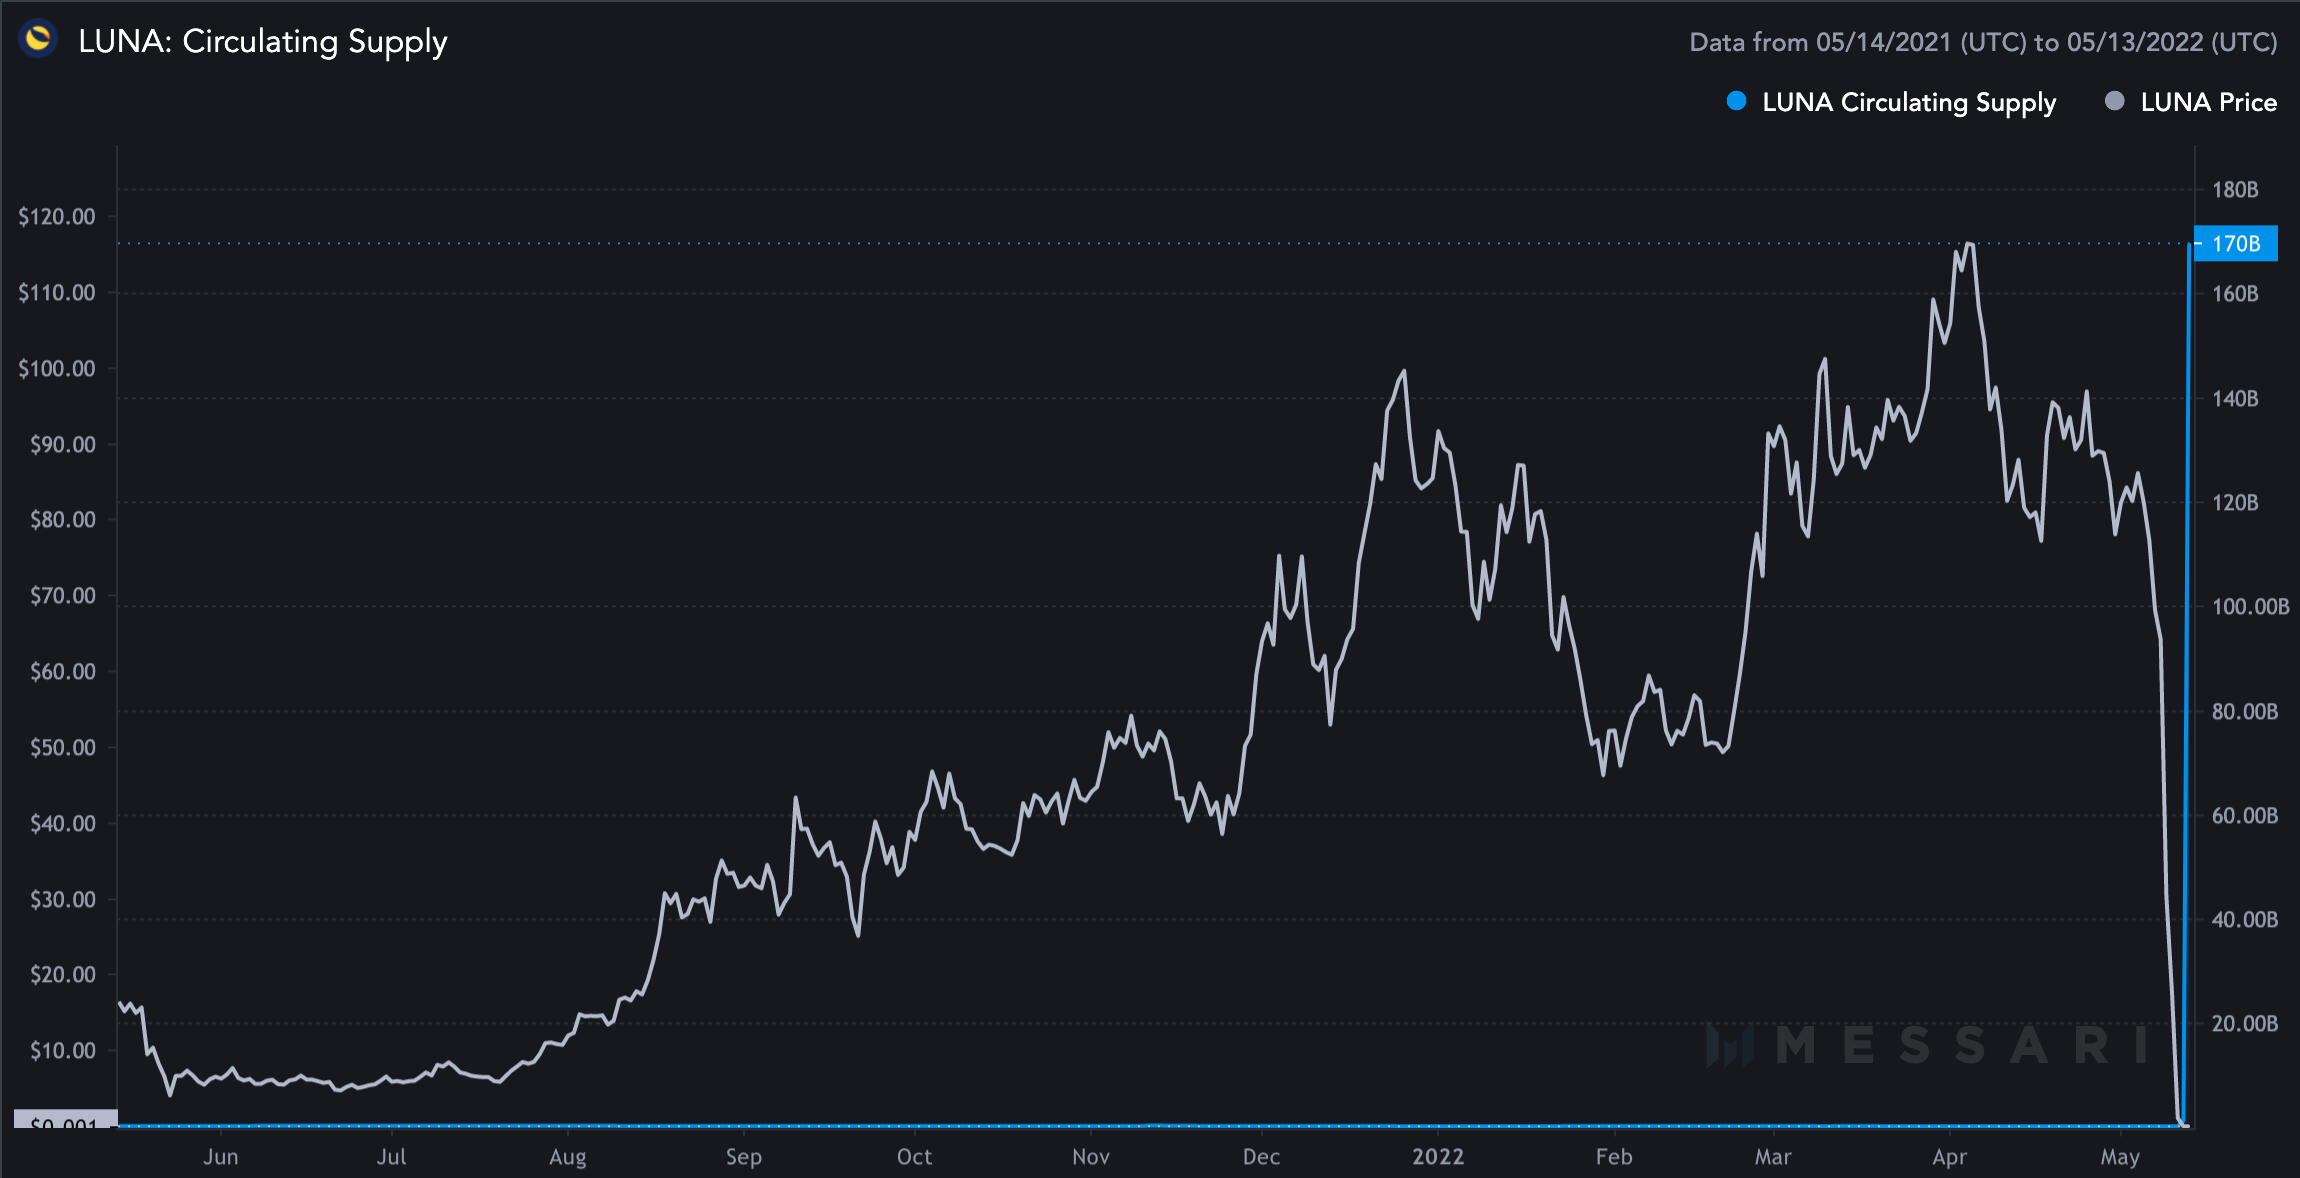Click the chart title LUNA: Circulating Supply

tap(263, 41)
